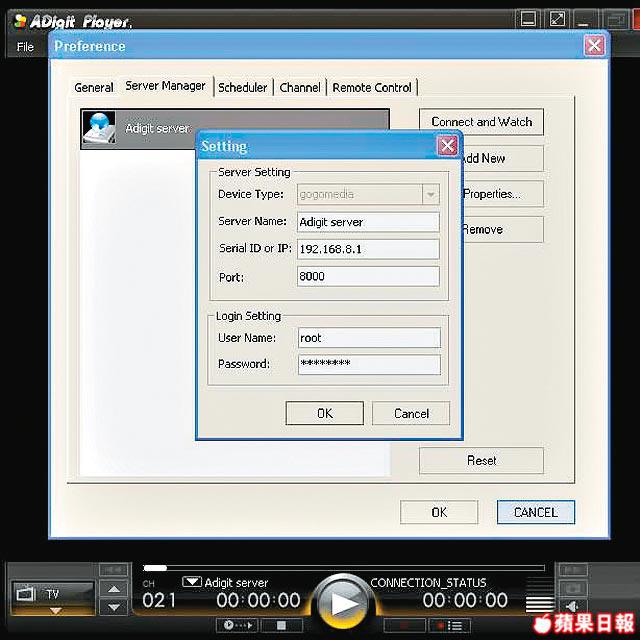Close the Preference window

594,45
